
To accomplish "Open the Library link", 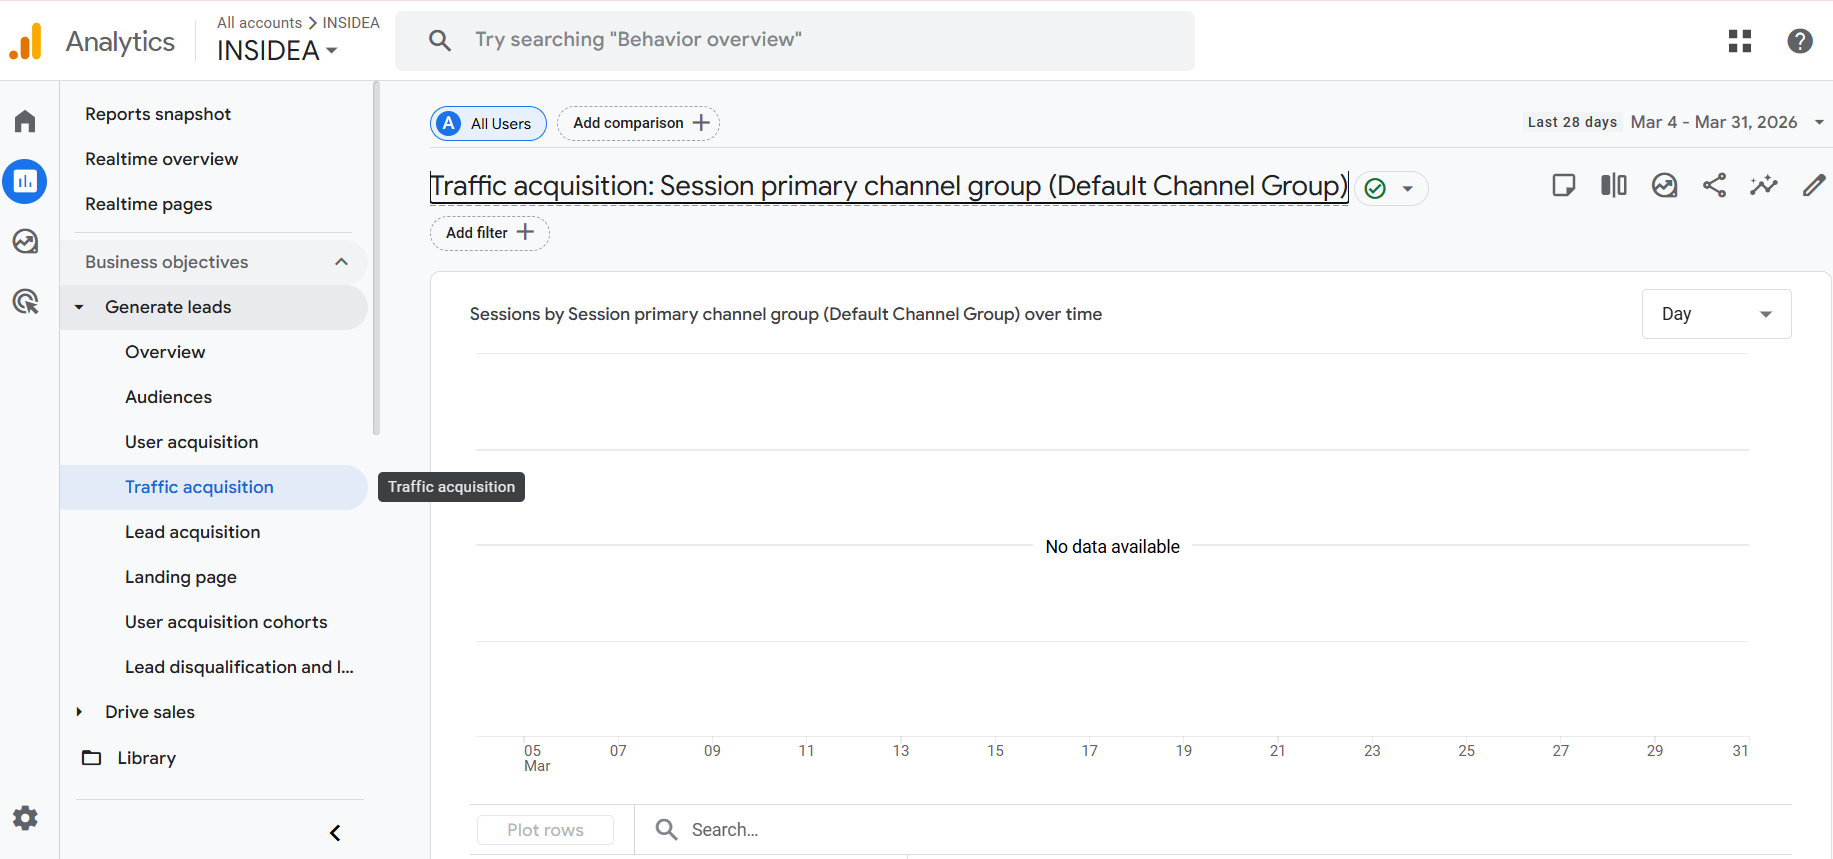I will [146, 758].
